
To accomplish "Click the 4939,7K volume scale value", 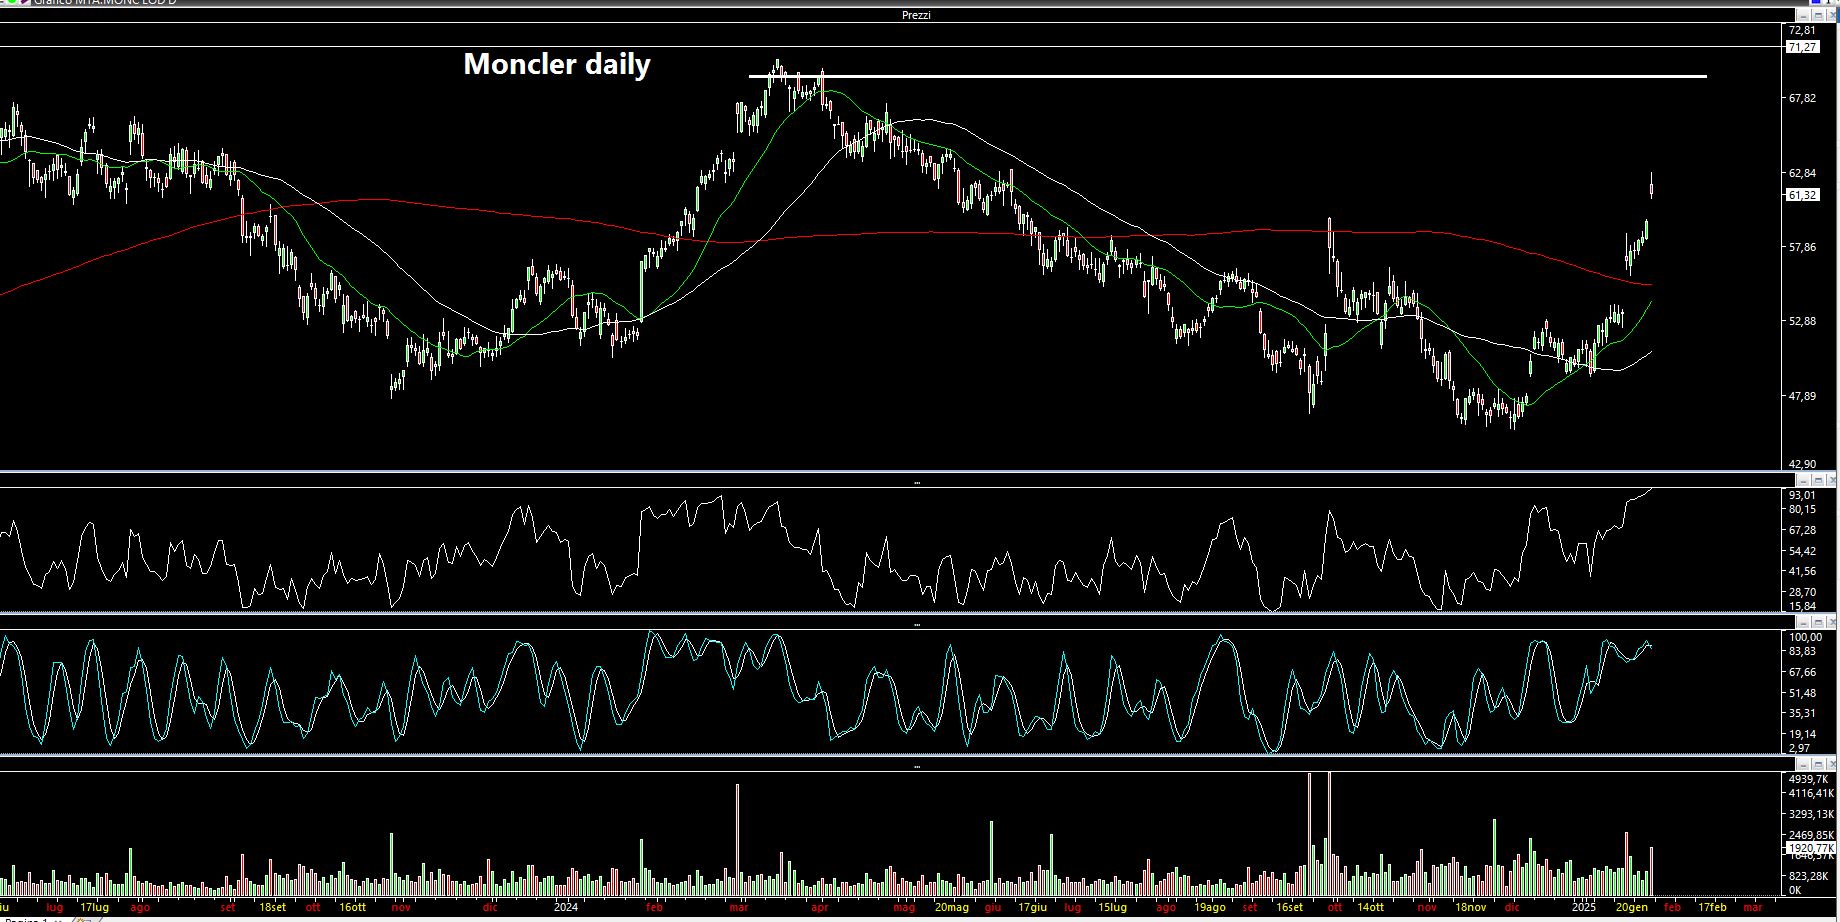I will [1808, 779].
